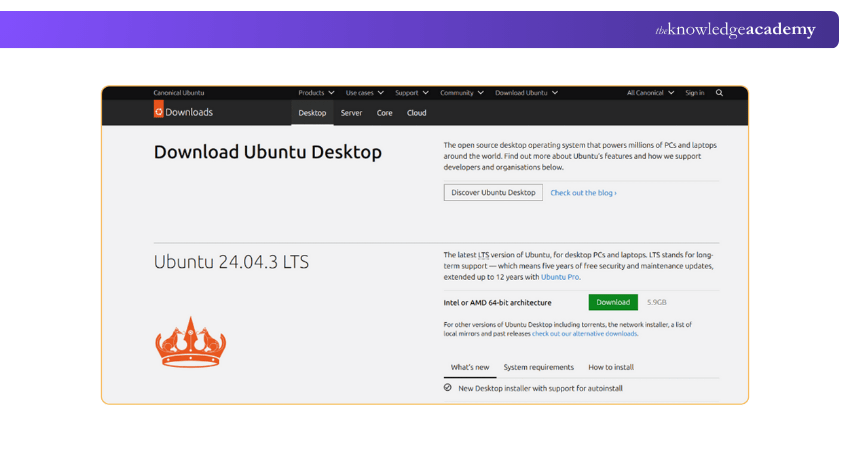Click the New Desktop installer with autoinstall text

click(540, 388)
